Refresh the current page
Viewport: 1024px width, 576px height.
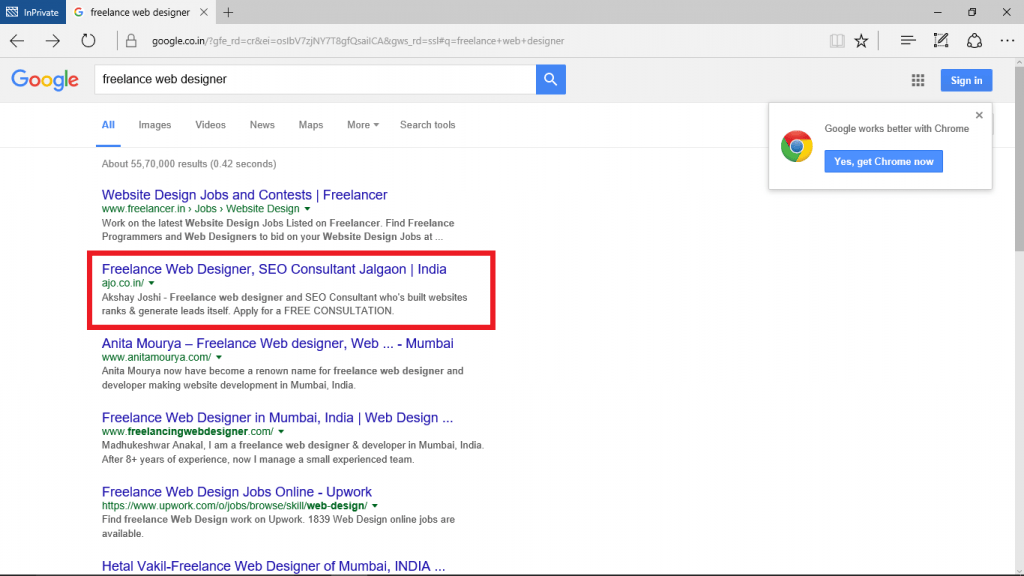pos(88,40)
